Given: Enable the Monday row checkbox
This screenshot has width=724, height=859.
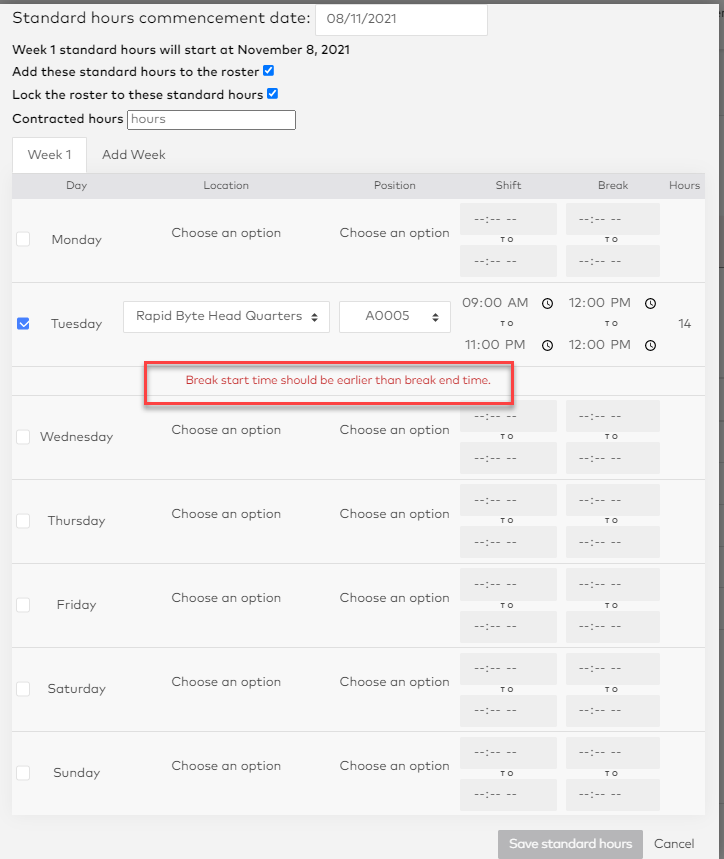Looking at the screenshot, I should (x=23, y=239).
